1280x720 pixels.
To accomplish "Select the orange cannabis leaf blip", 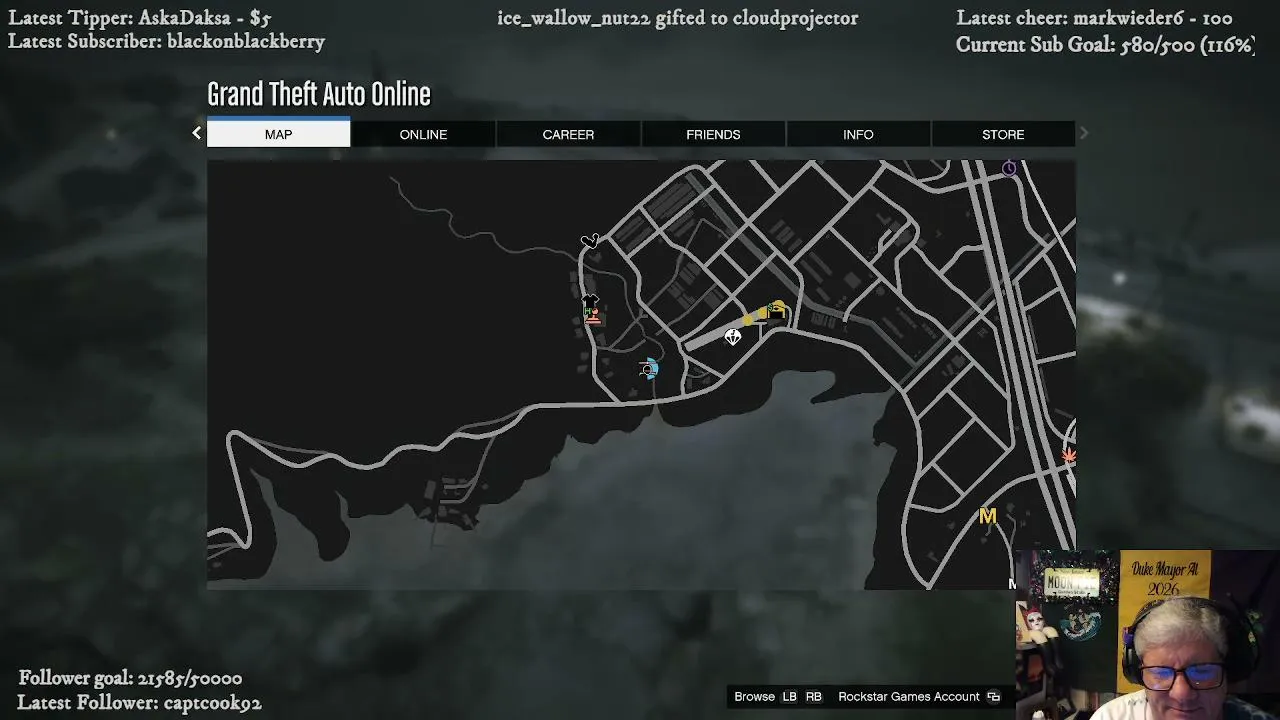I will tap(1068, 455).
